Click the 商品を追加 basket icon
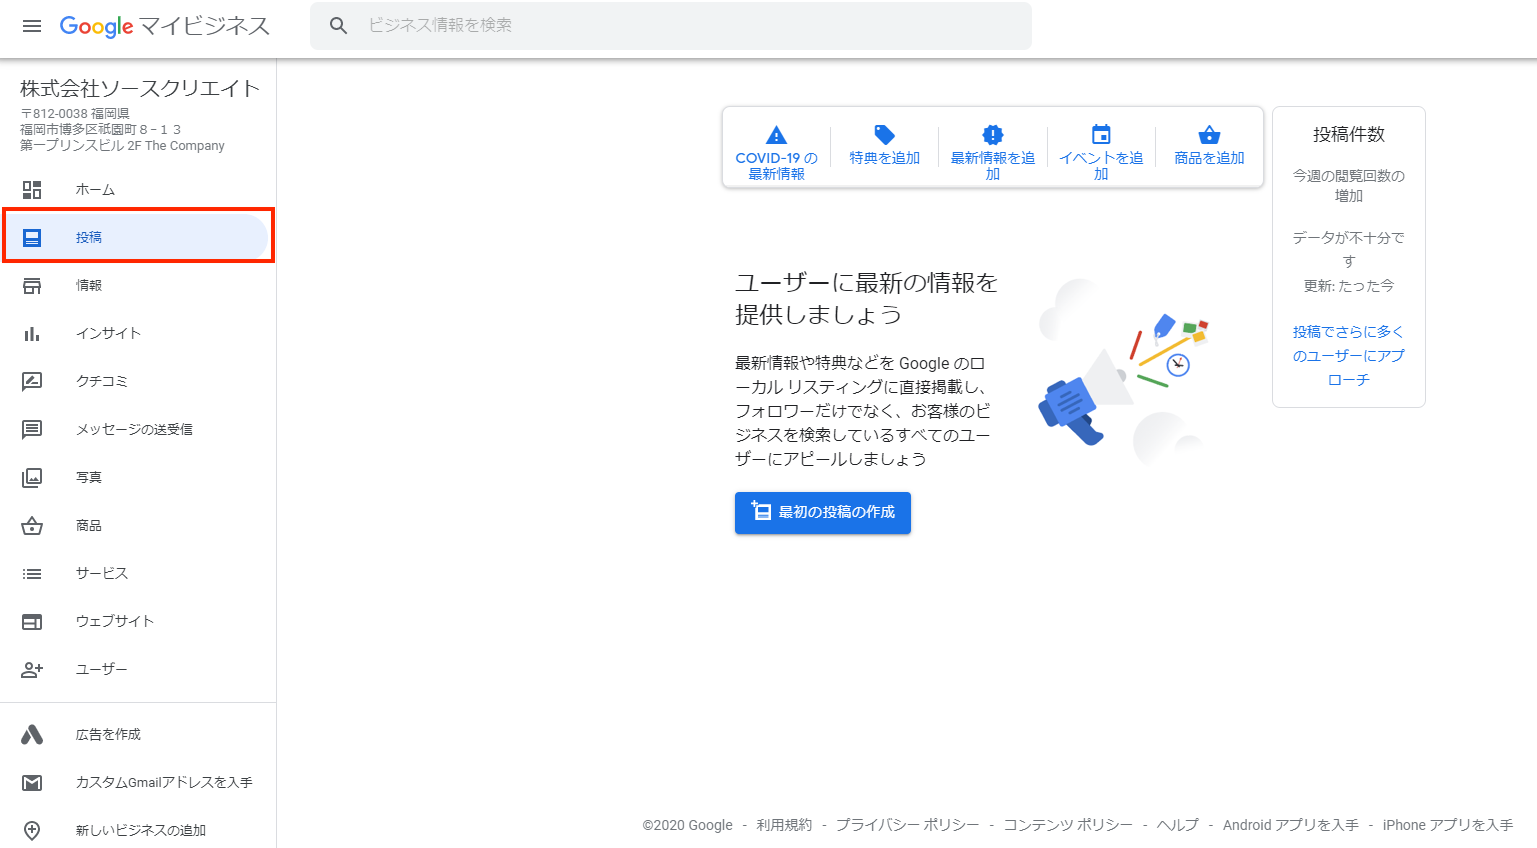This screenshot has width=1537, height=848. pos(1209,135)
